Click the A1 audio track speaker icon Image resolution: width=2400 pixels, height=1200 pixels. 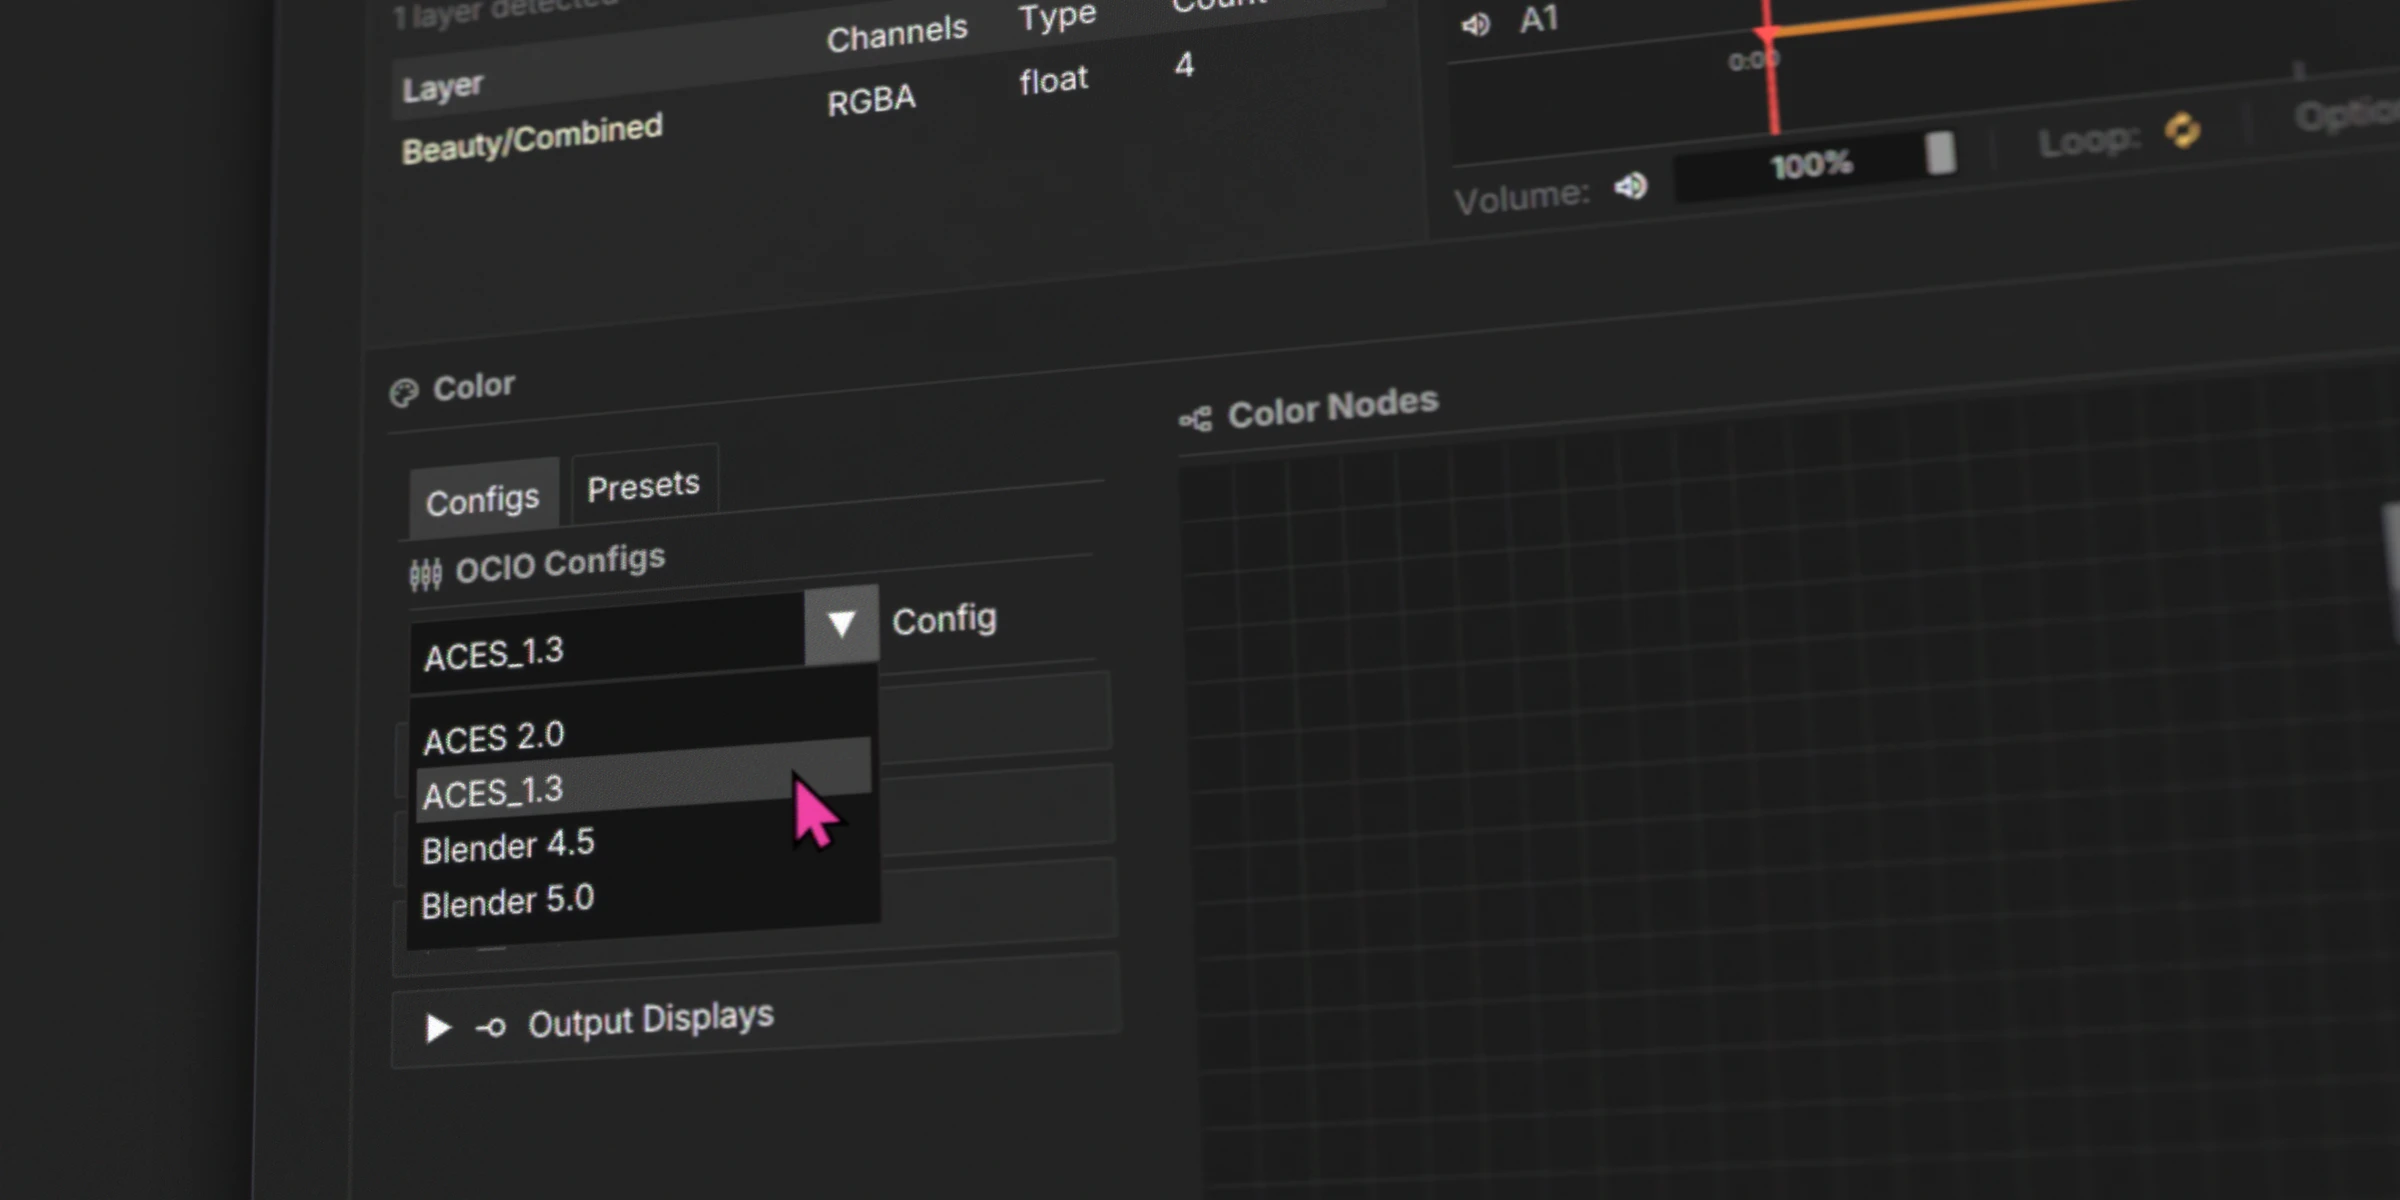pyautogui.click(x=1476, y=25)
